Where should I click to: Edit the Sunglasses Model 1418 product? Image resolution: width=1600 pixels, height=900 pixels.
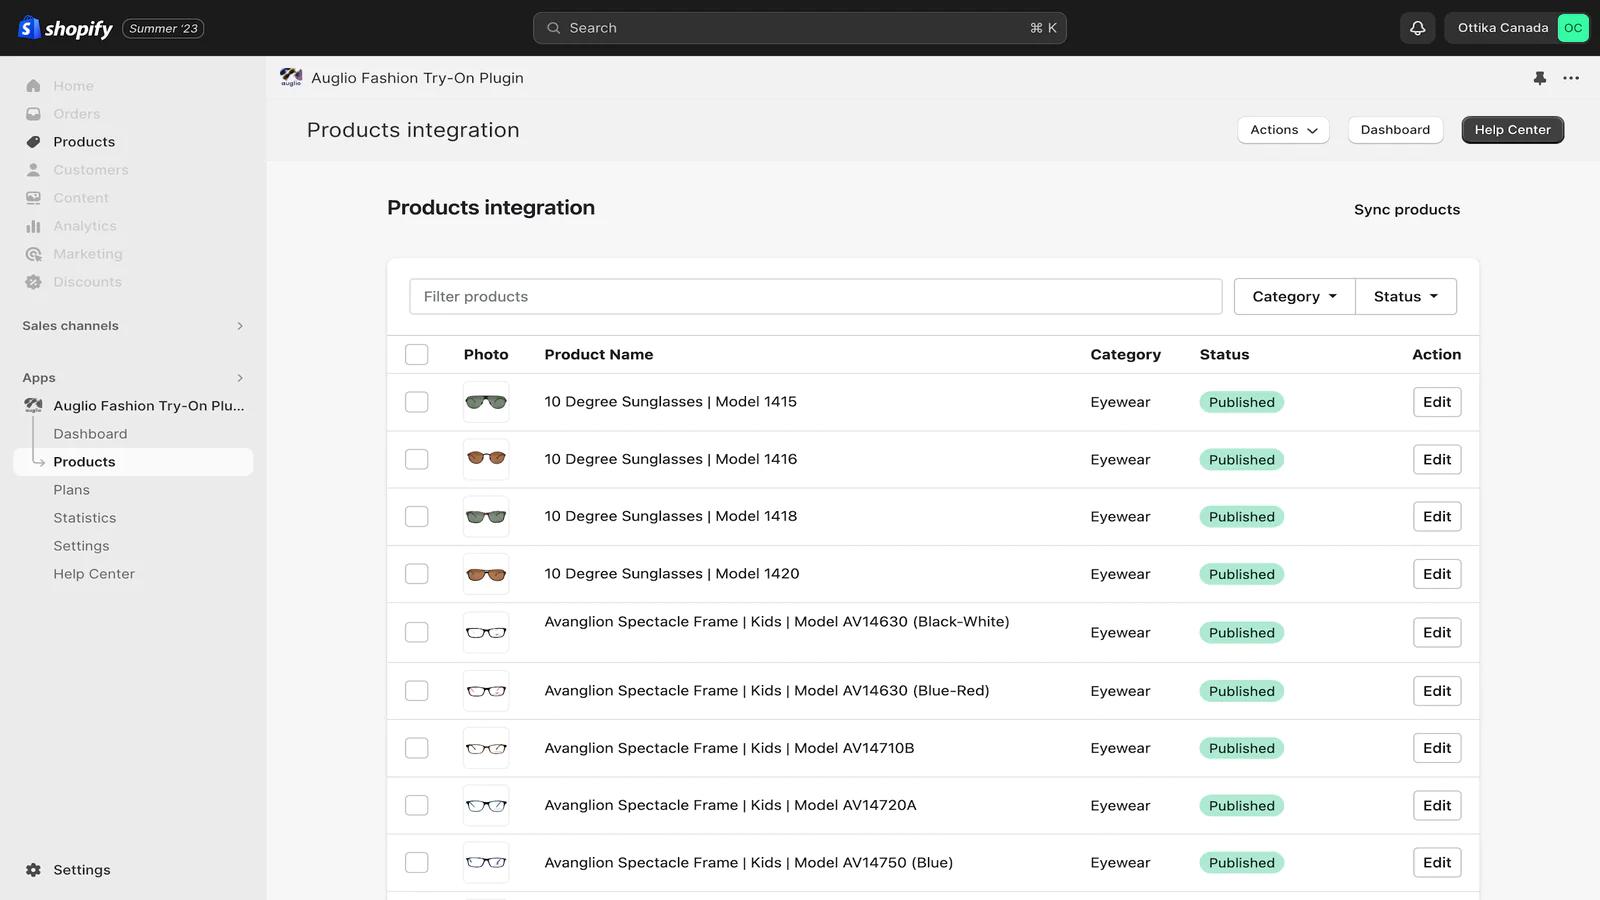(x=1436, y=517)
